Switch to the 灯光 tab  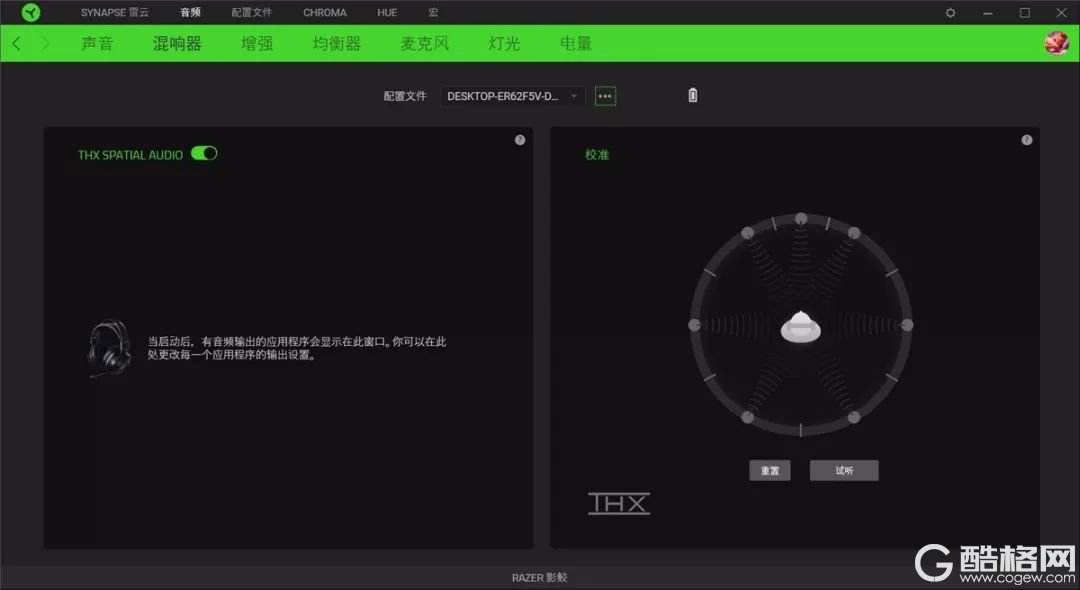click(504, 43)
